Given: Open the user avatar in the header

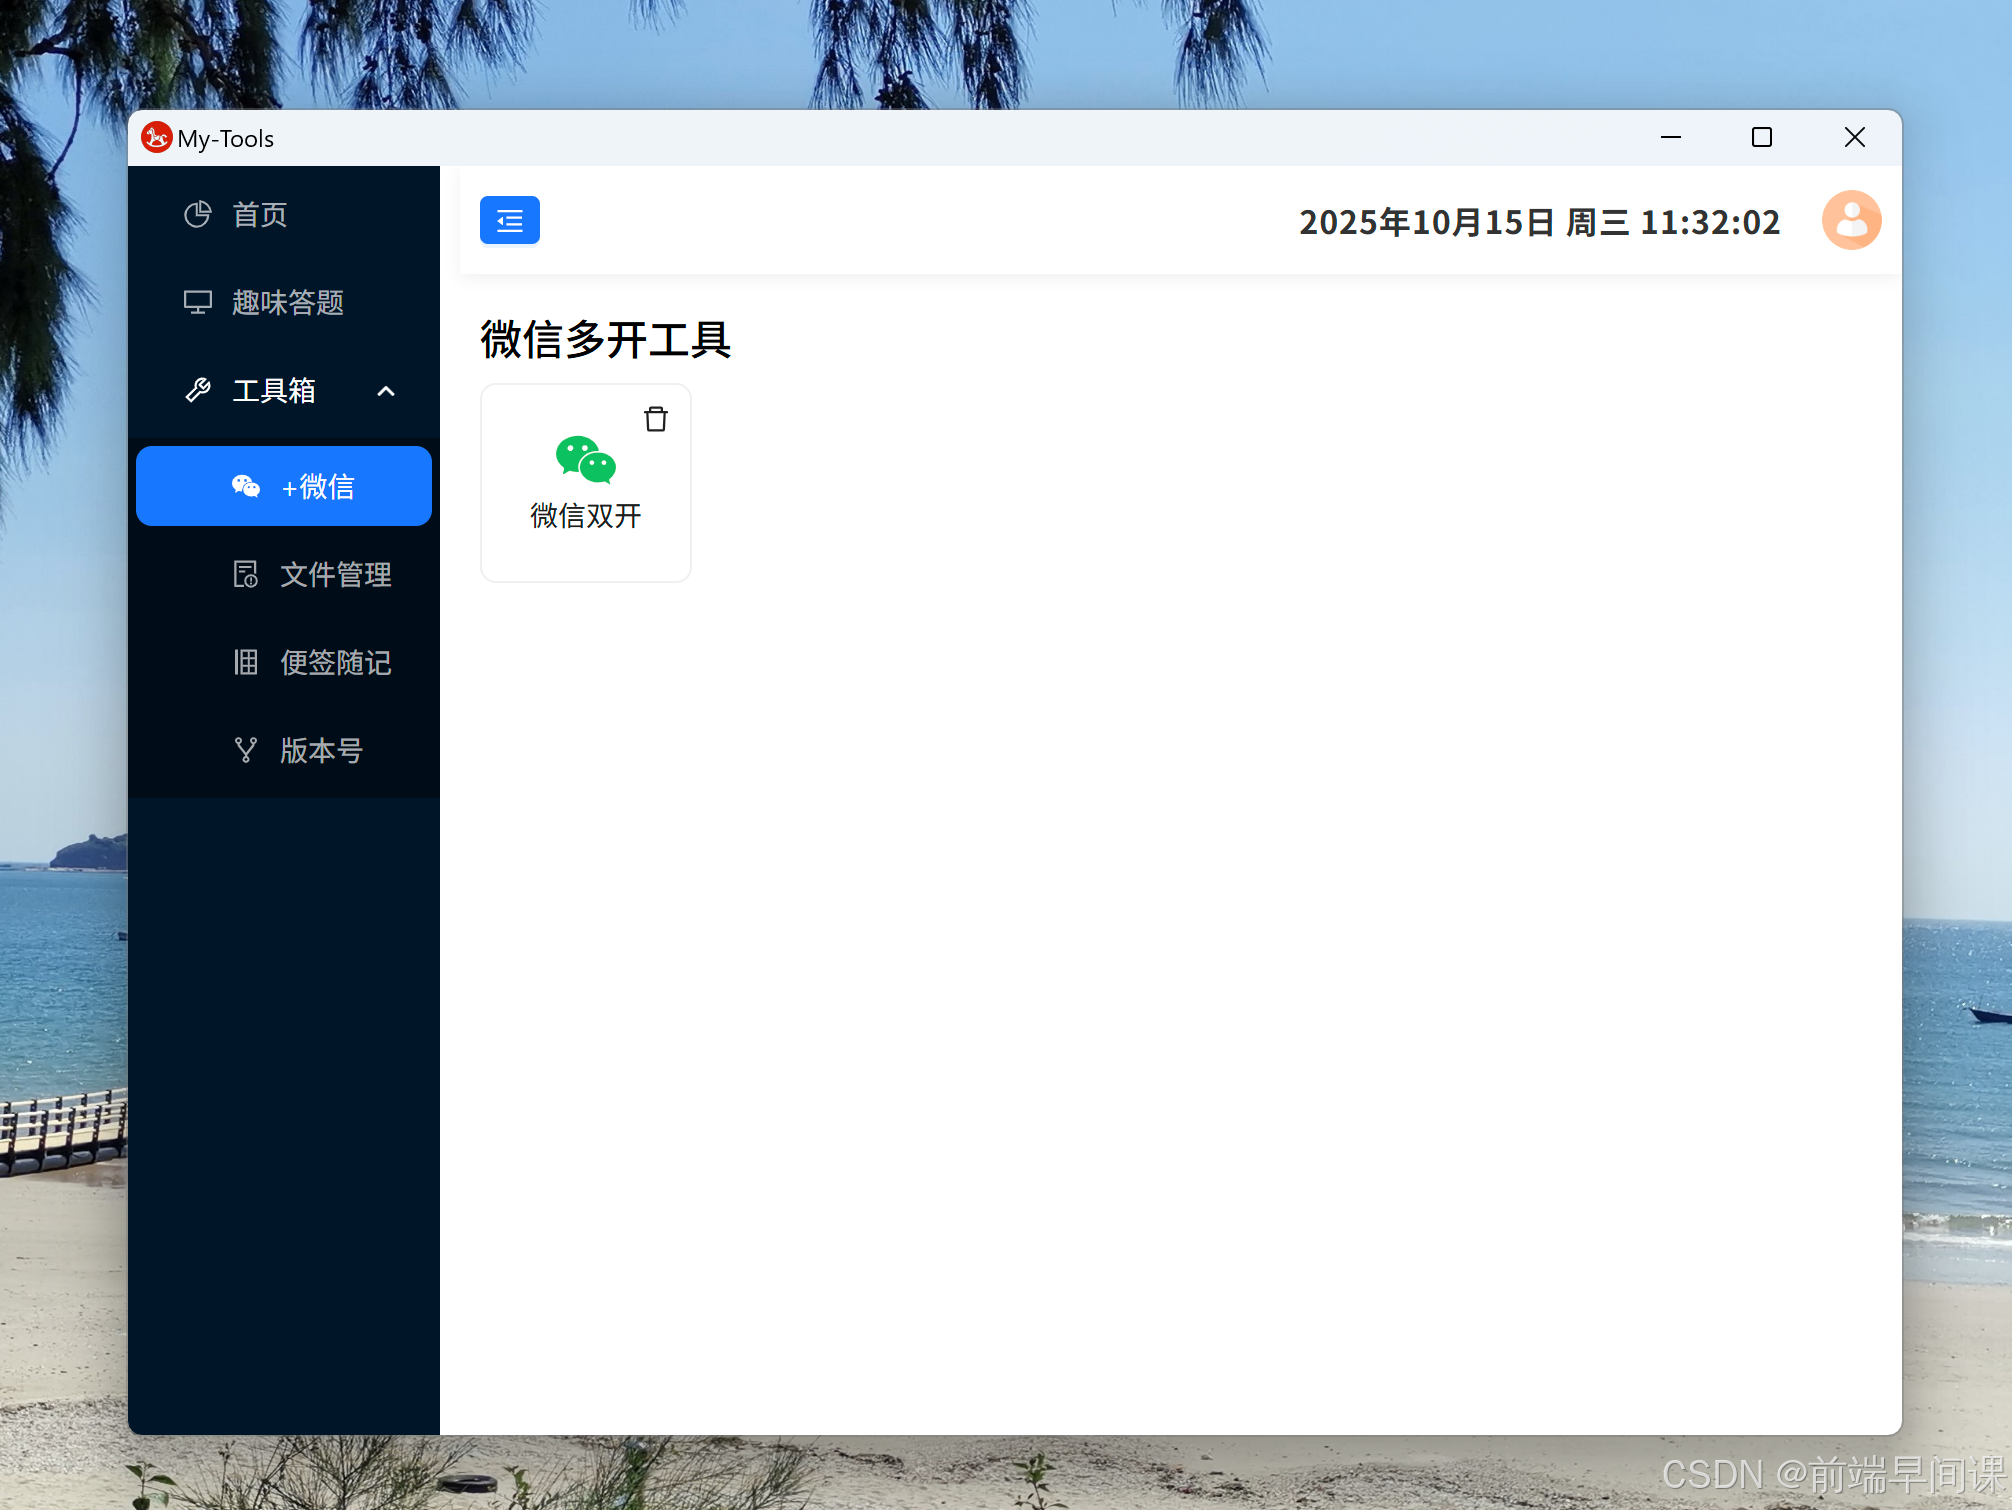Looking at the screenshot, I should click(1851, 220).
